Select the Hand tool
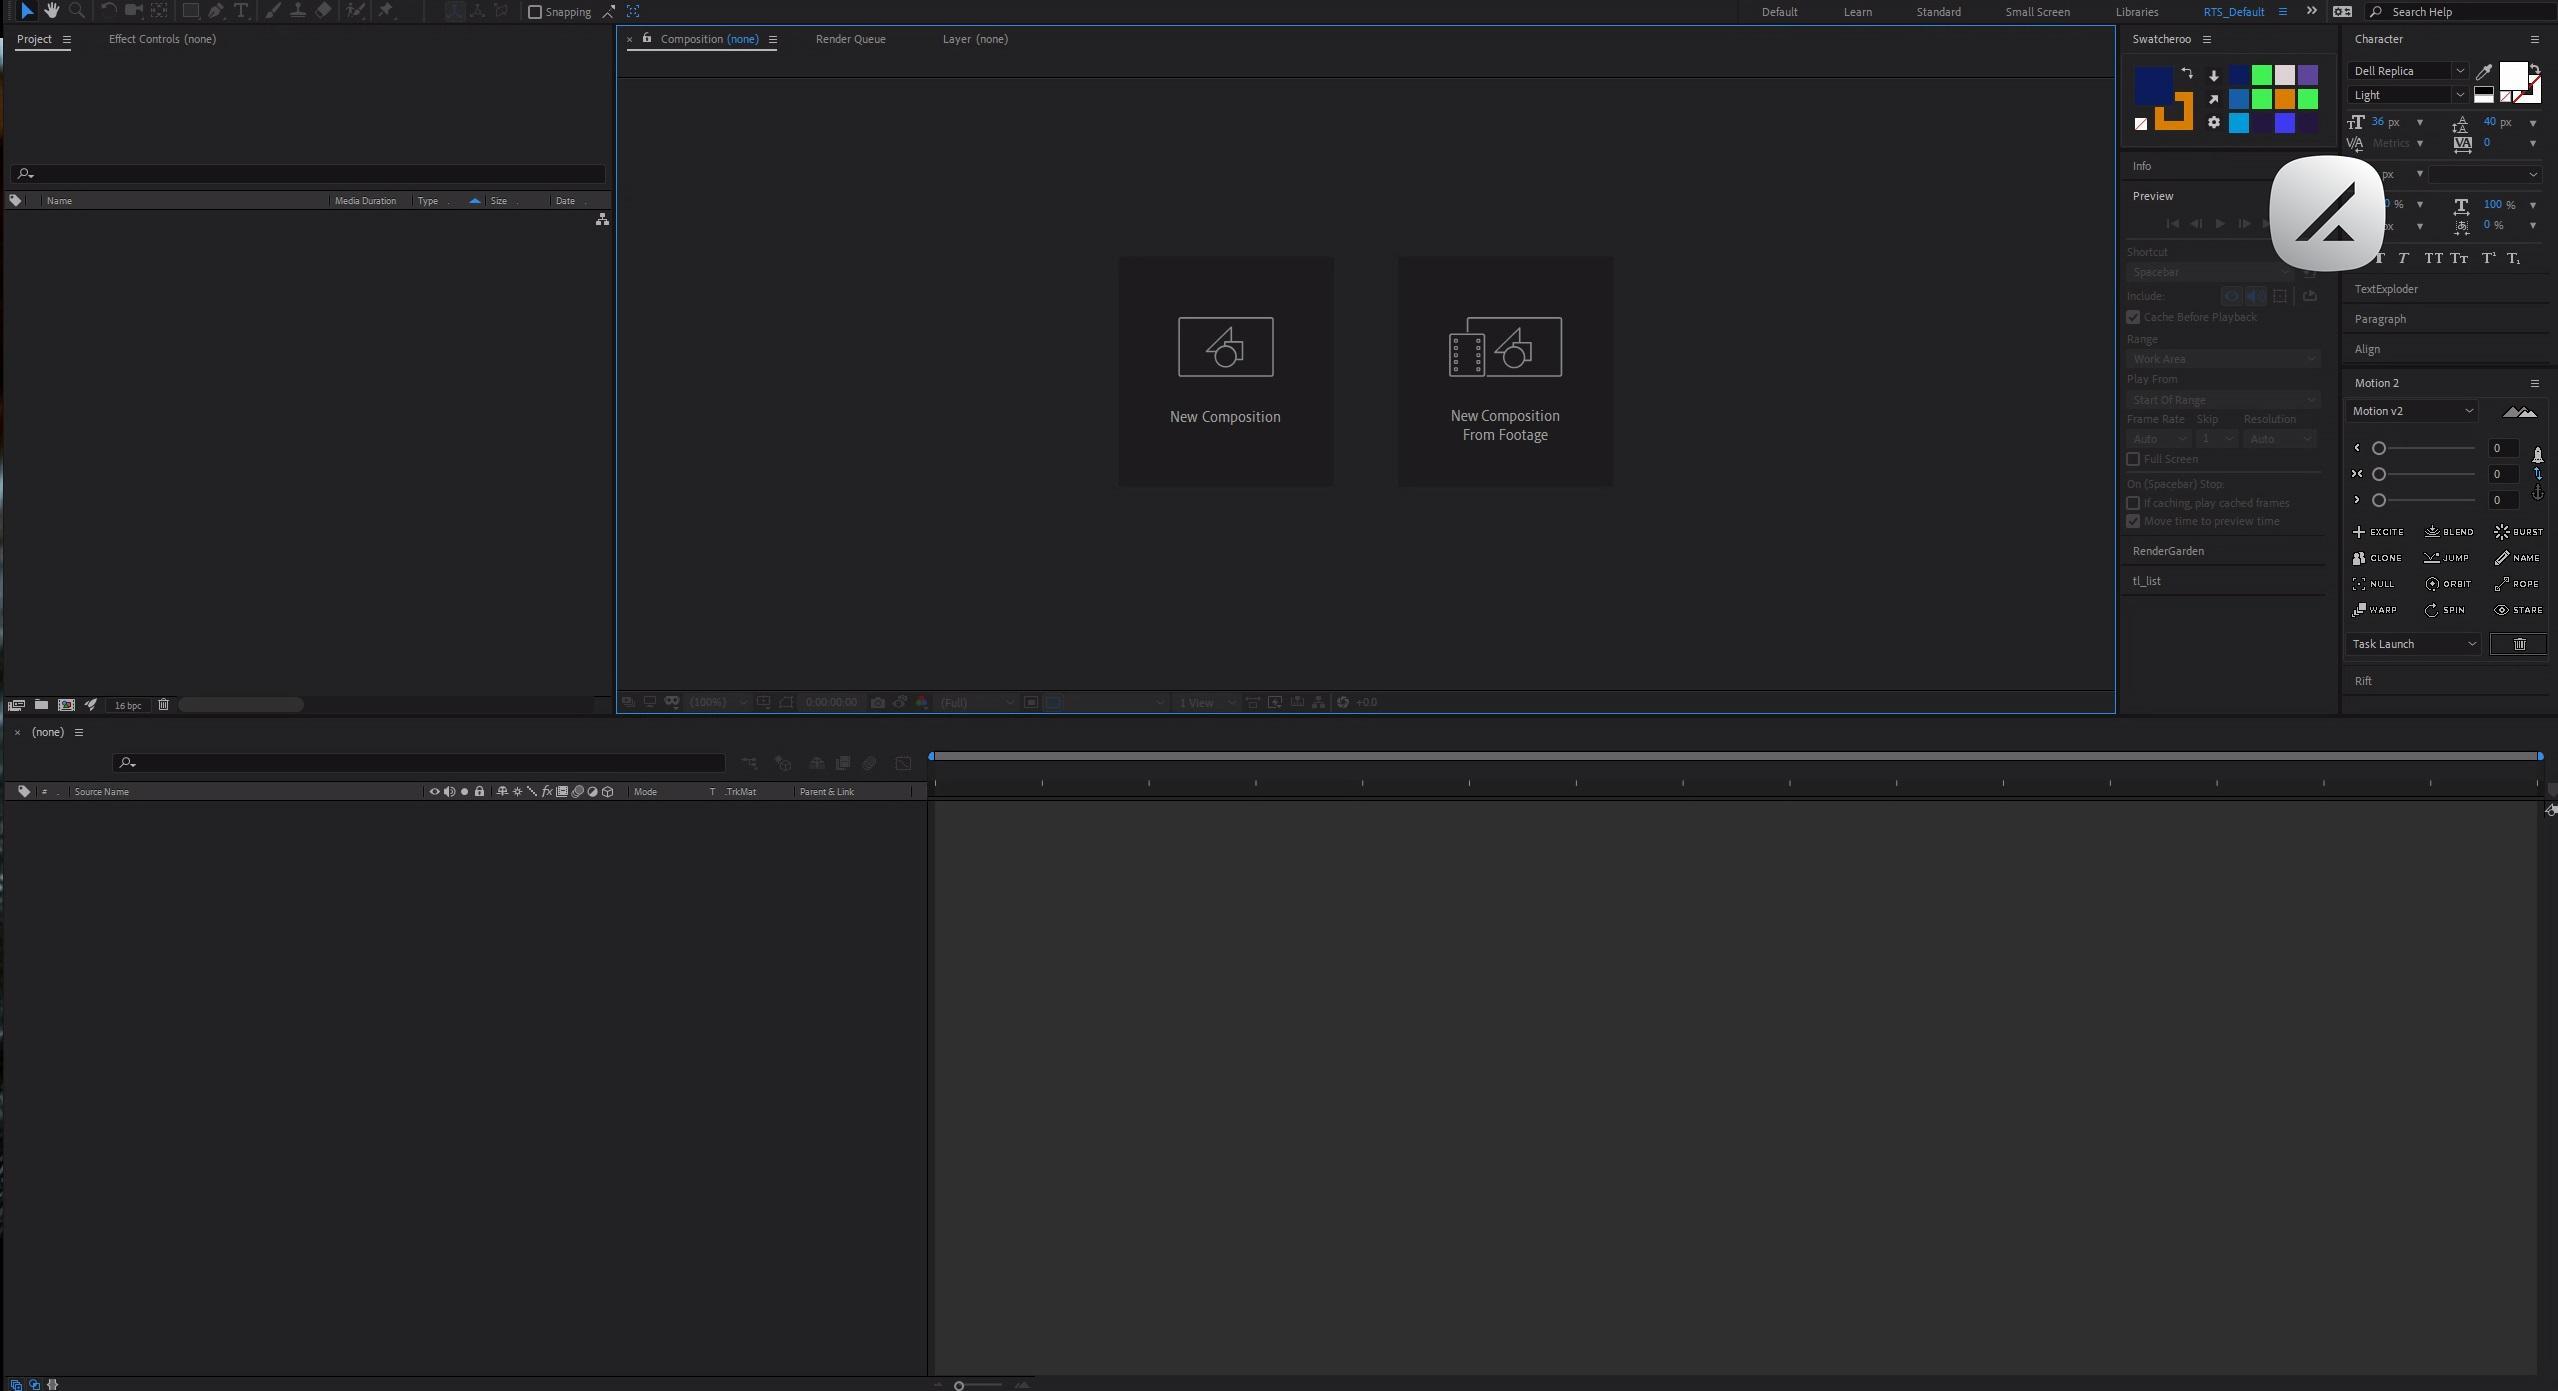Screen dimensions: 2558x1391 (x=51, y=11)
